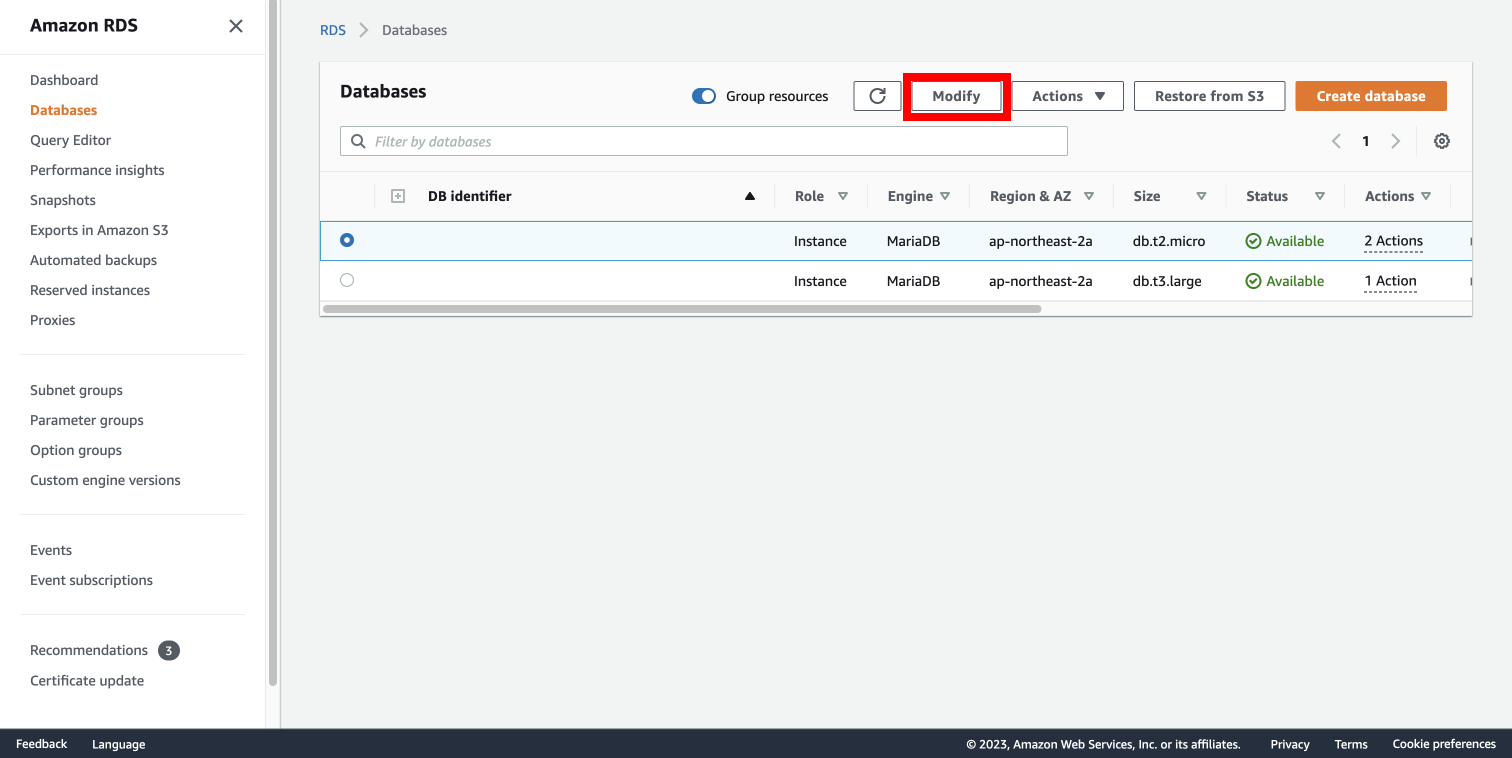
Task: Sort by Engine column arrow
Action: pos(945,196)
